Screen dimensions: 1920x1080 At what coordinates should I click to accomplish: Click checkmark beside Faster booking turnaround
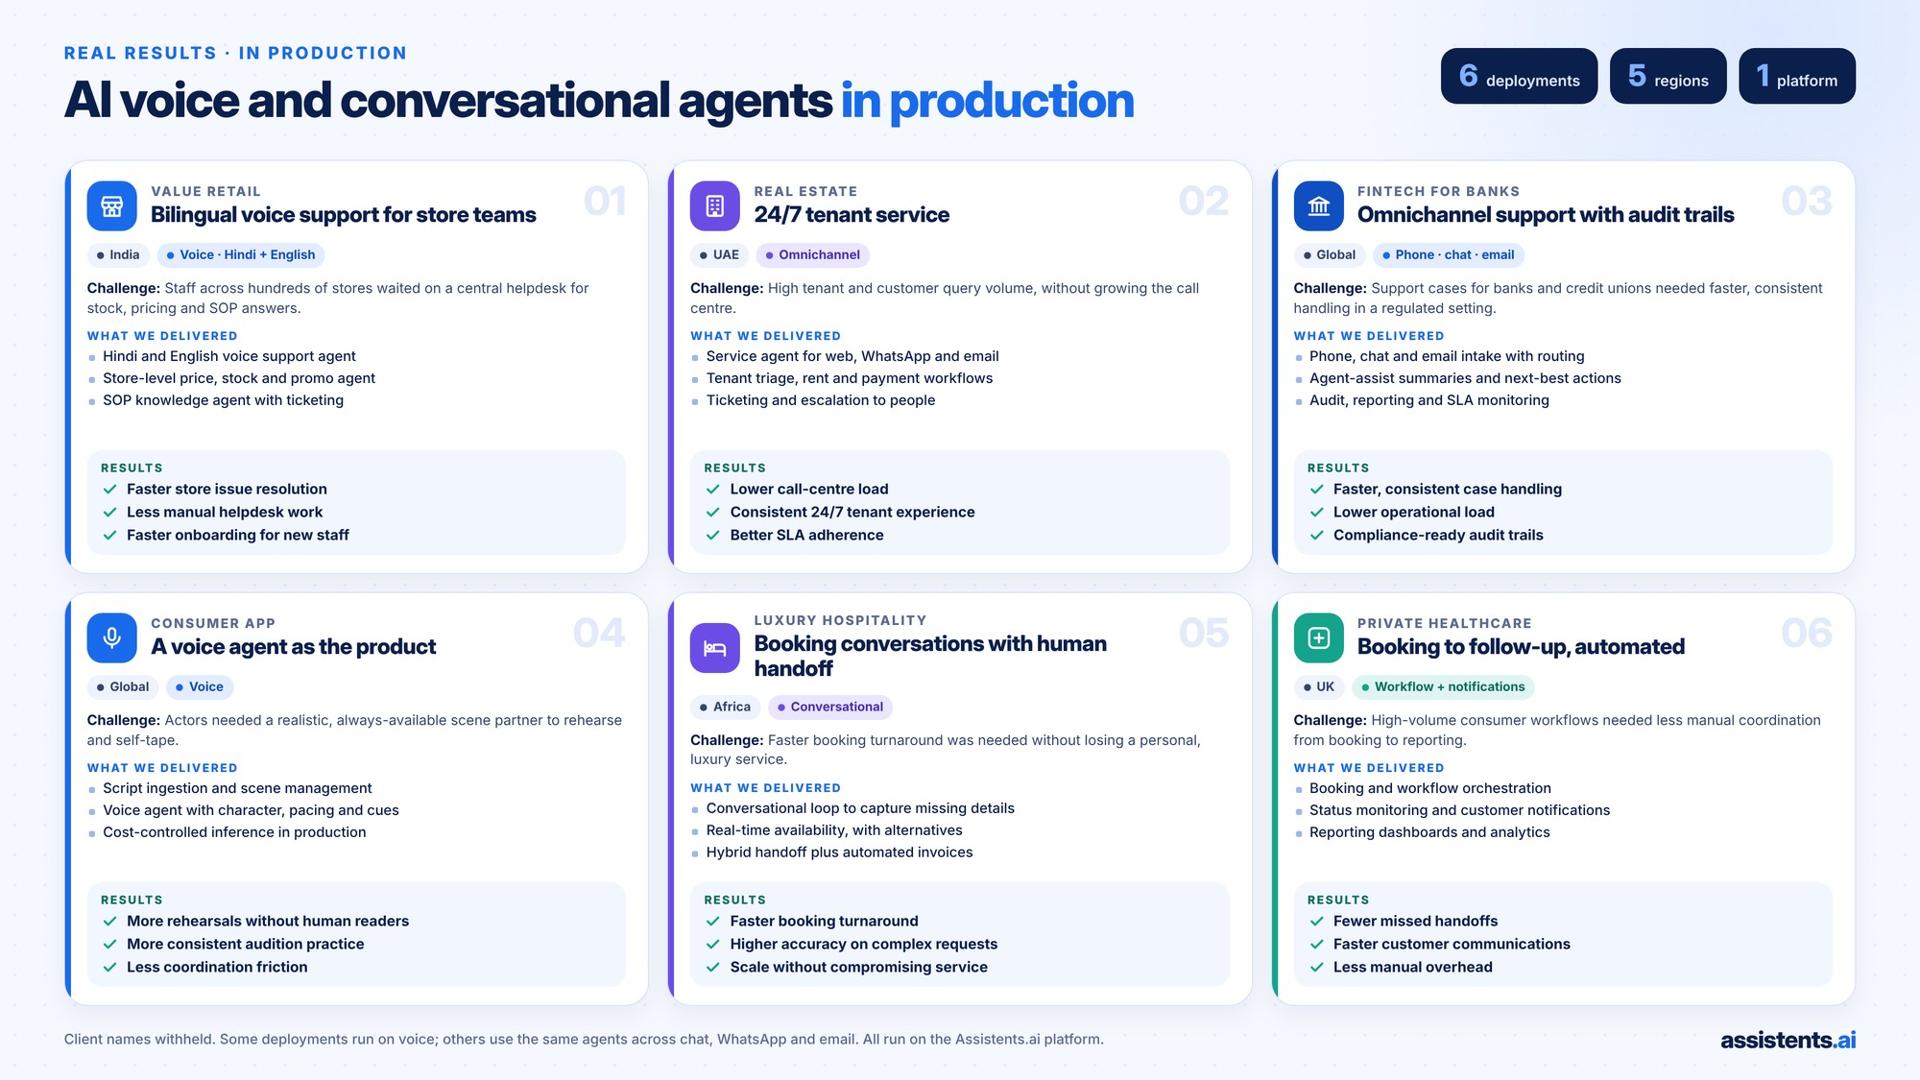713,921
